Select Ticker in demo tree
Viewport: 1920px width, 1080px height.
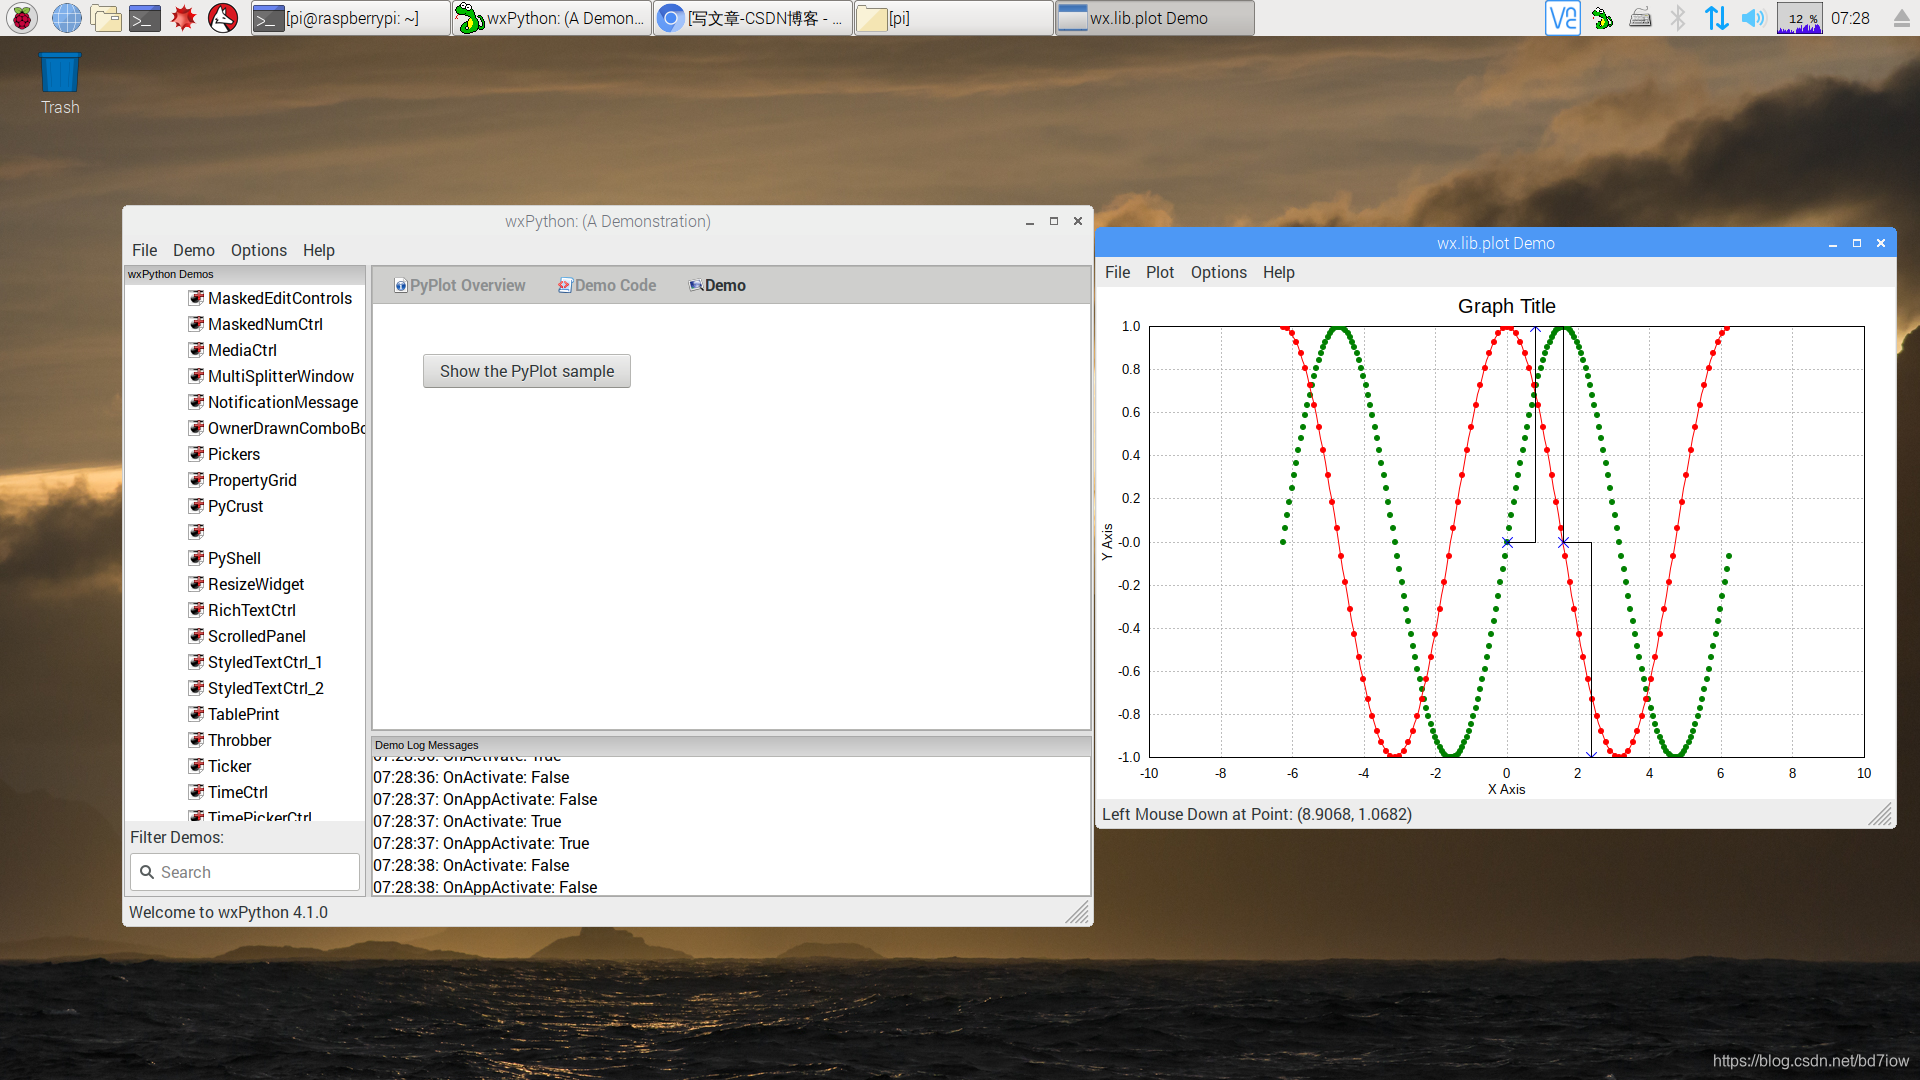point(229,766)
